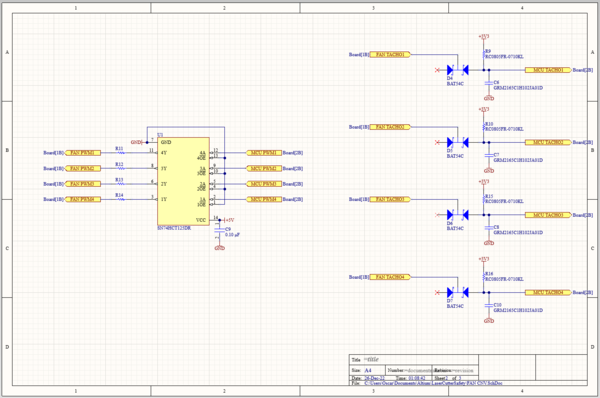
Task: Select the yellow SN74HCT125DR IC body
Action: coord(183,181)
